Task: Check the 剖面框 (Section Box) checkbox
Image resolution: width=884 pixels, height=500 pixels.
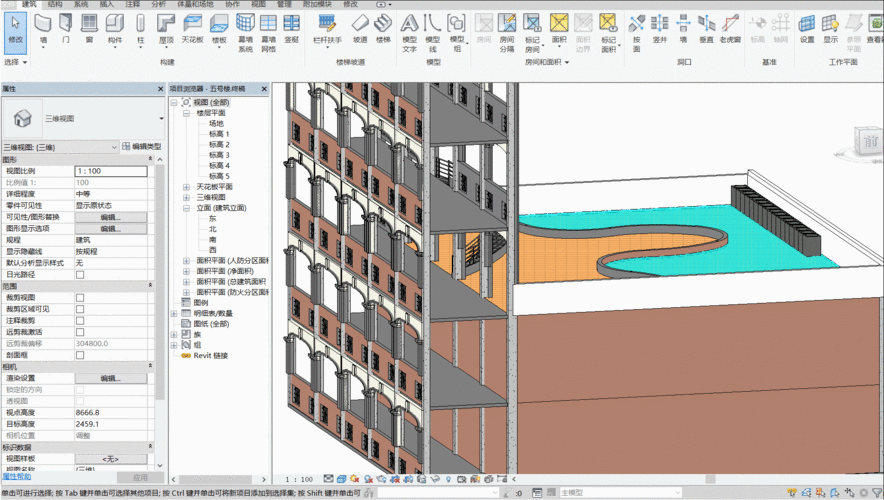Action: (x=80, y=354)
